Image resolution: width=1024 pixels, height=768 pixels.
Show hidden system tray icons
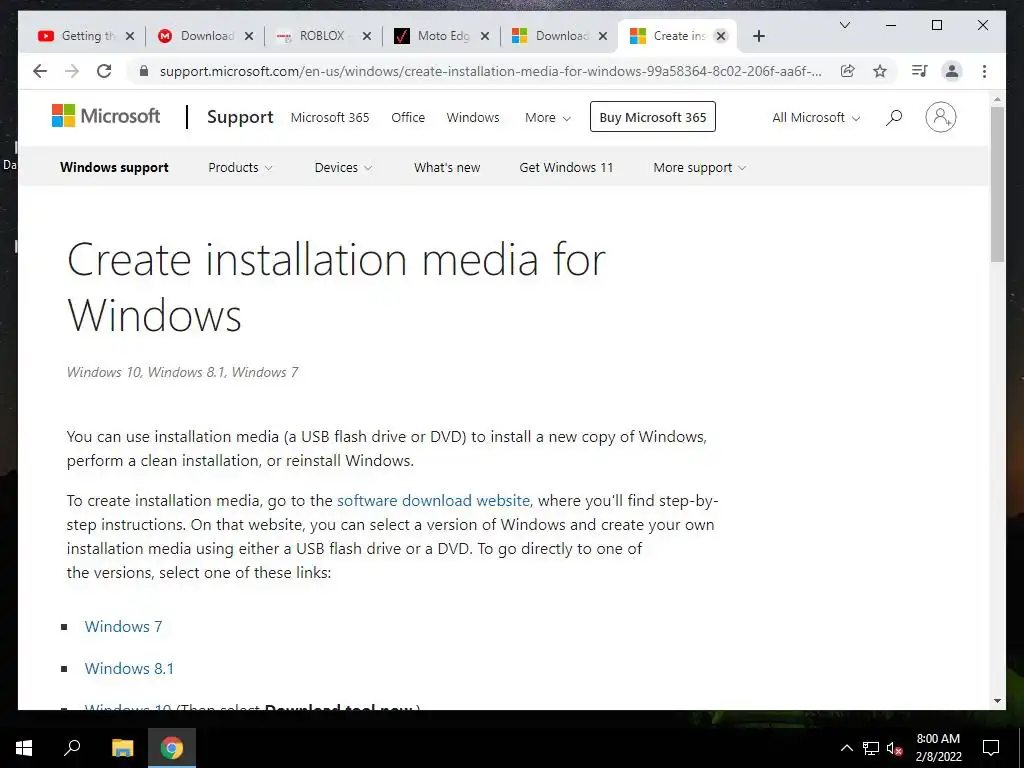pyautogui.click(x=846, y=748)
